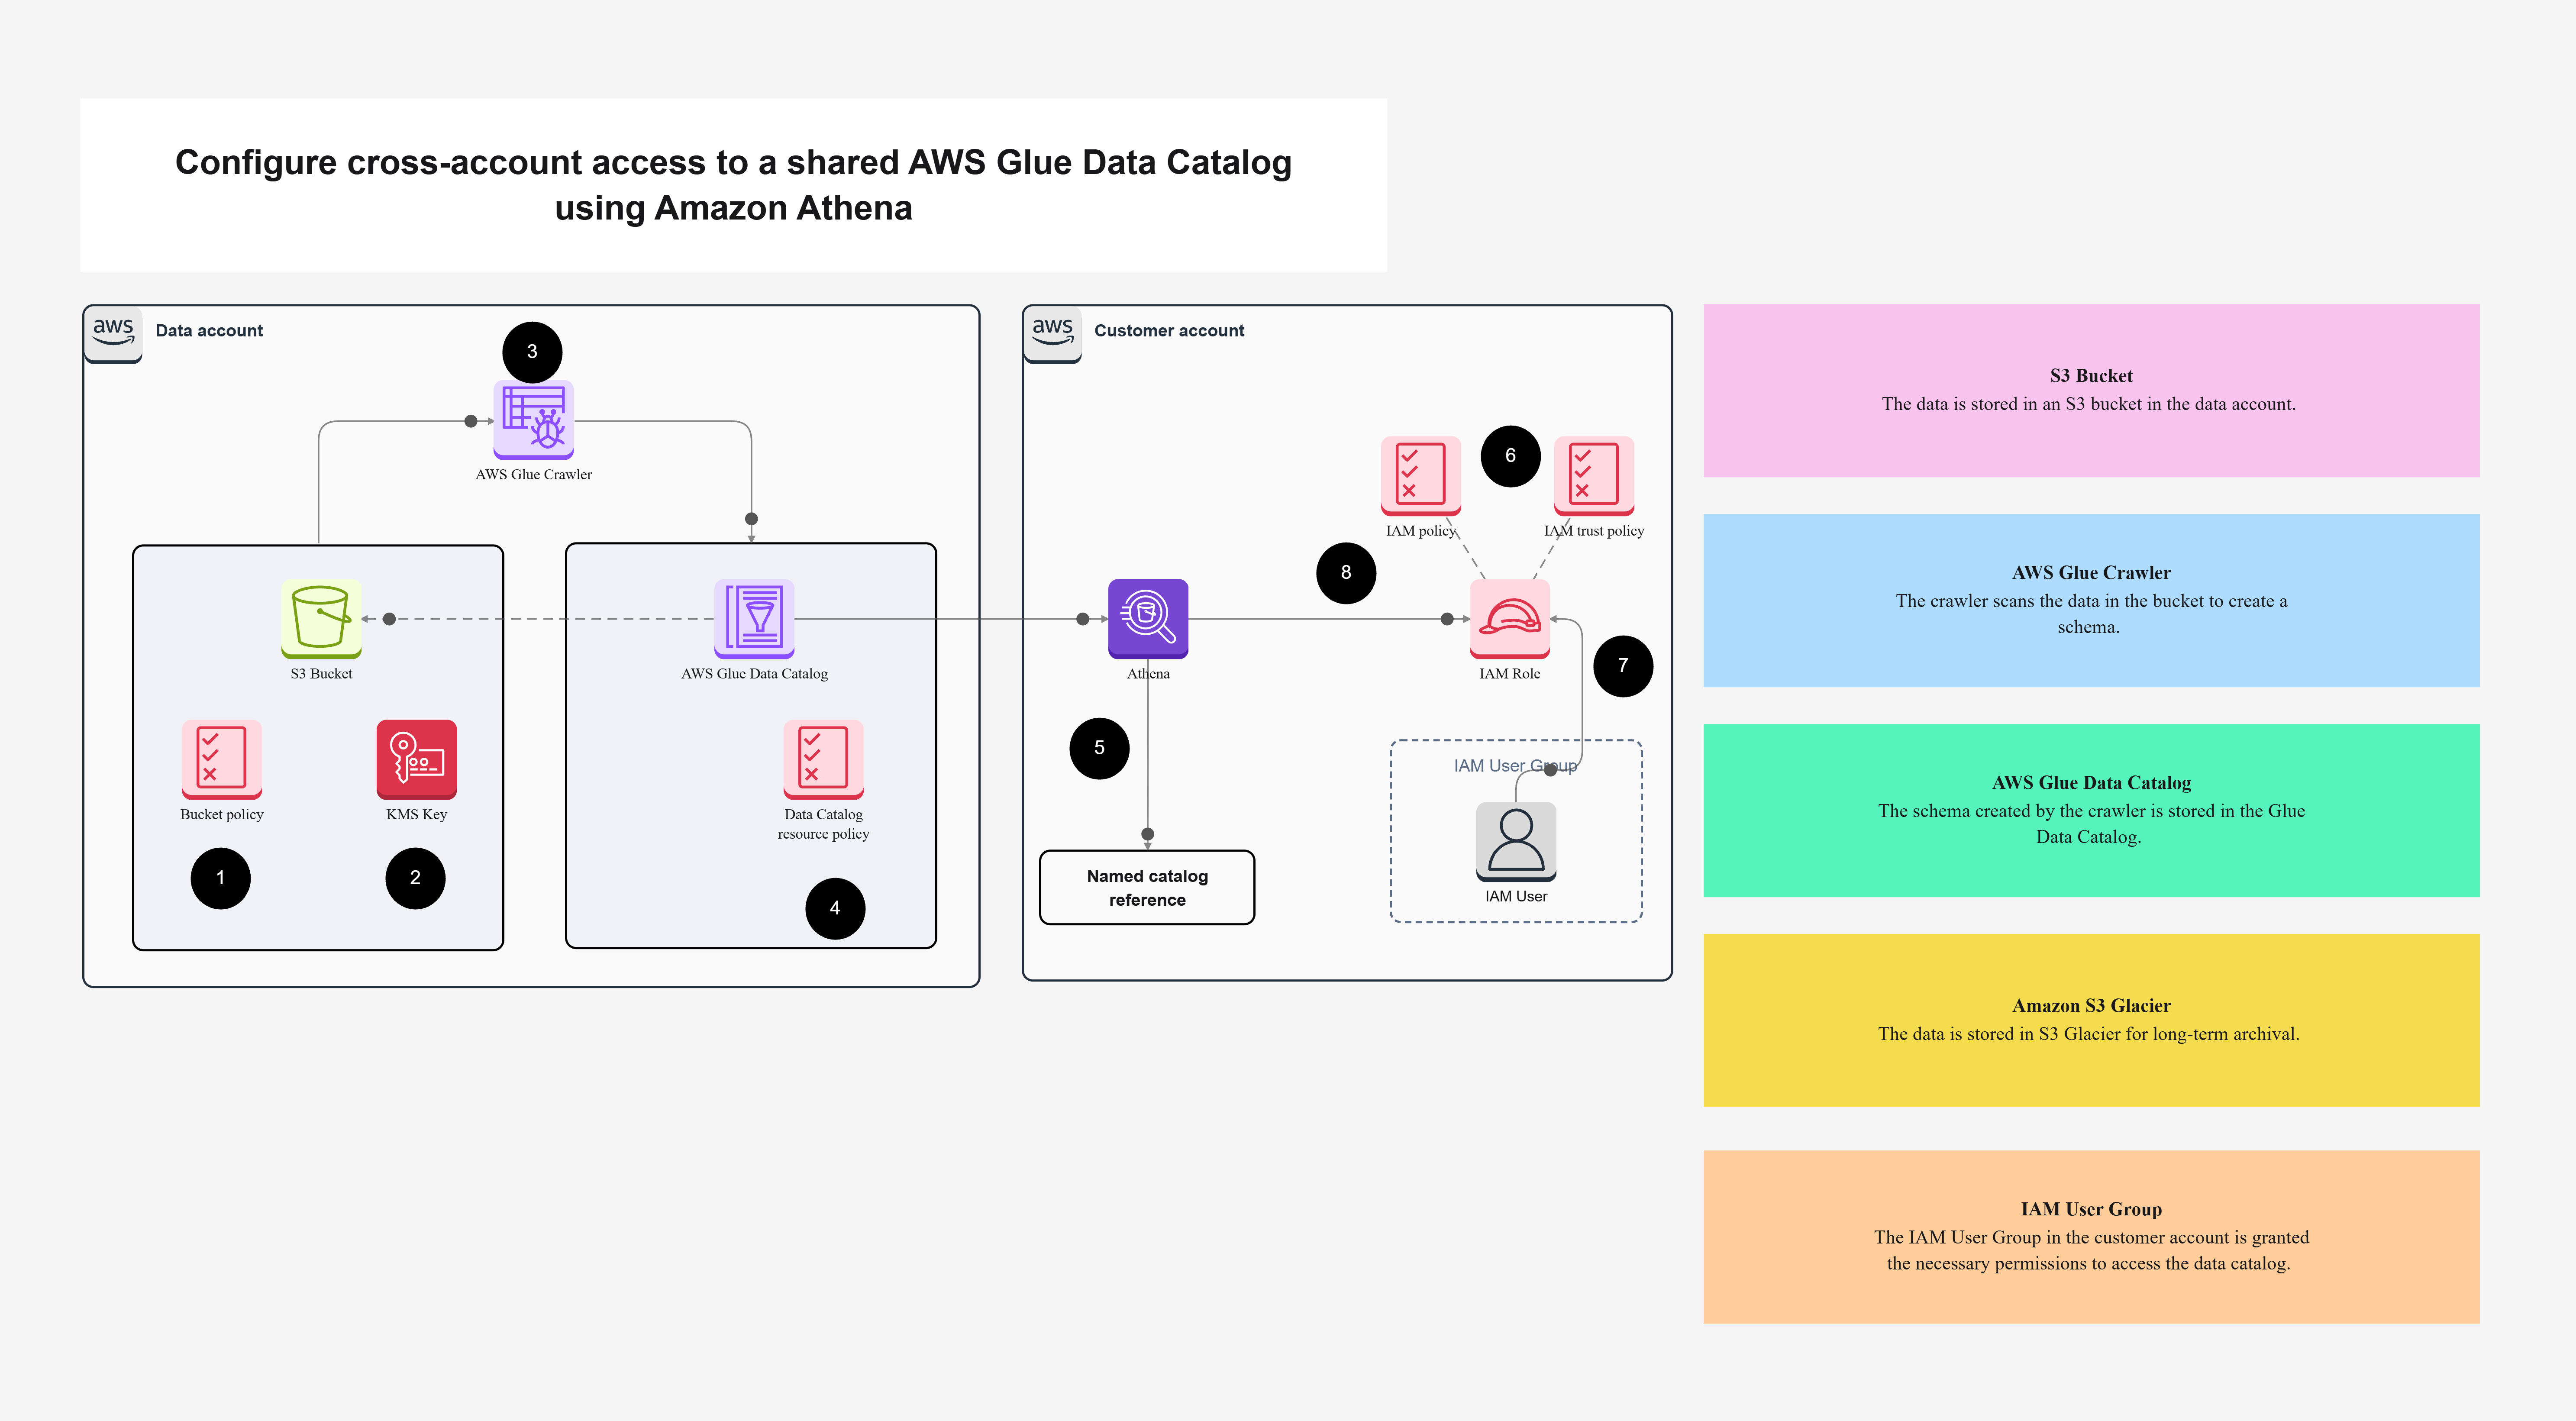The width and height of the screenshot is (2576, 1421).
Task: Select the Named catalog reference box
Action: click(x=1147, y=888)
